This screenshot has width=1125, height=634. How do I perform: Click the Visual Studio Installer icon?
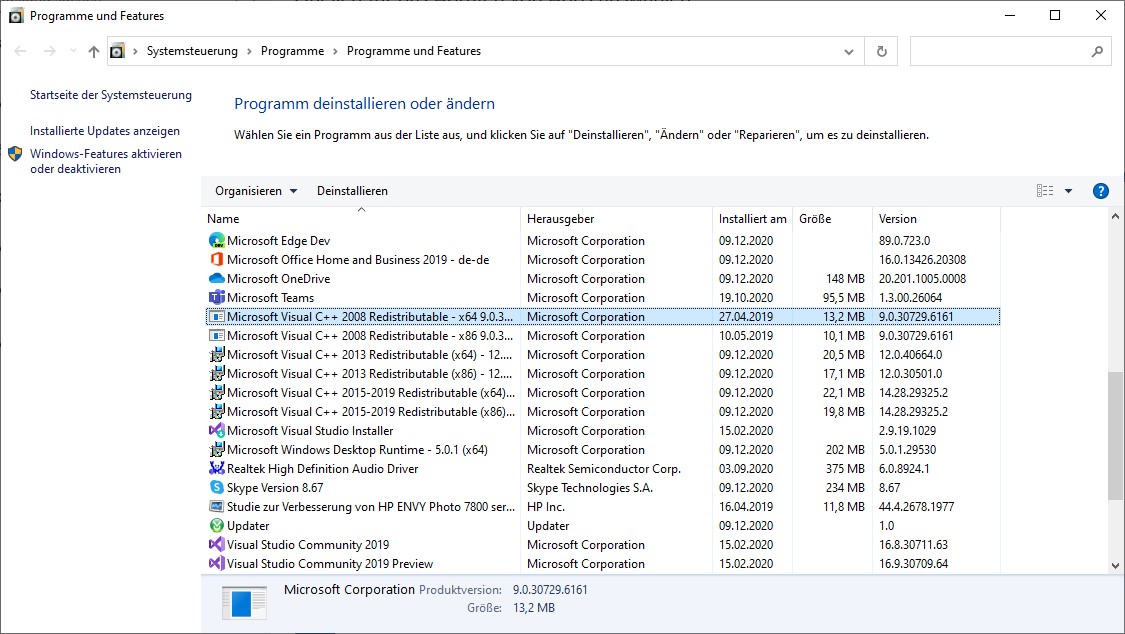click(x=216, y=430)
